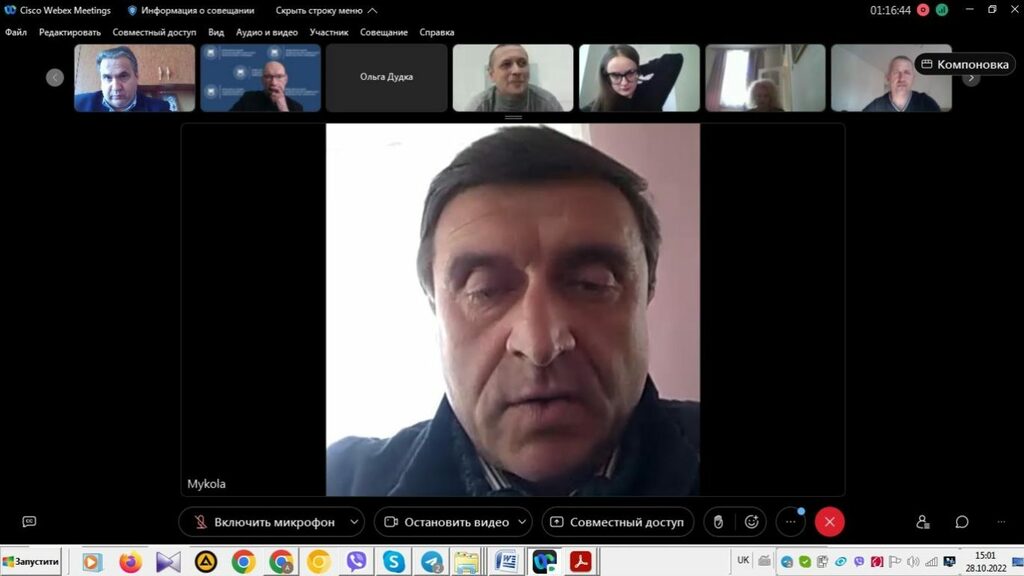Open the more options ellipsis button

click(790, 522)
